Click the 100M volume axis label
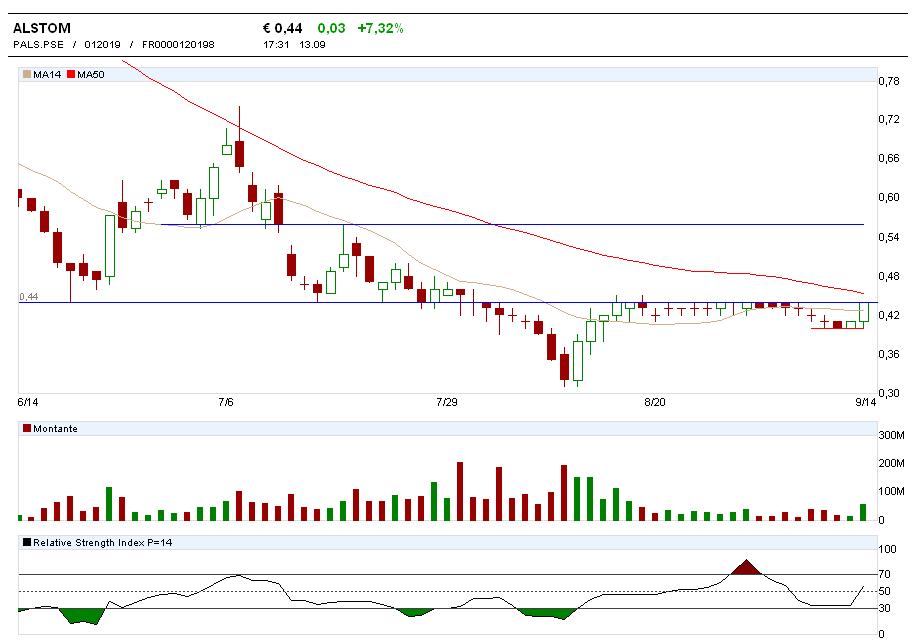 tap(891, 491)
